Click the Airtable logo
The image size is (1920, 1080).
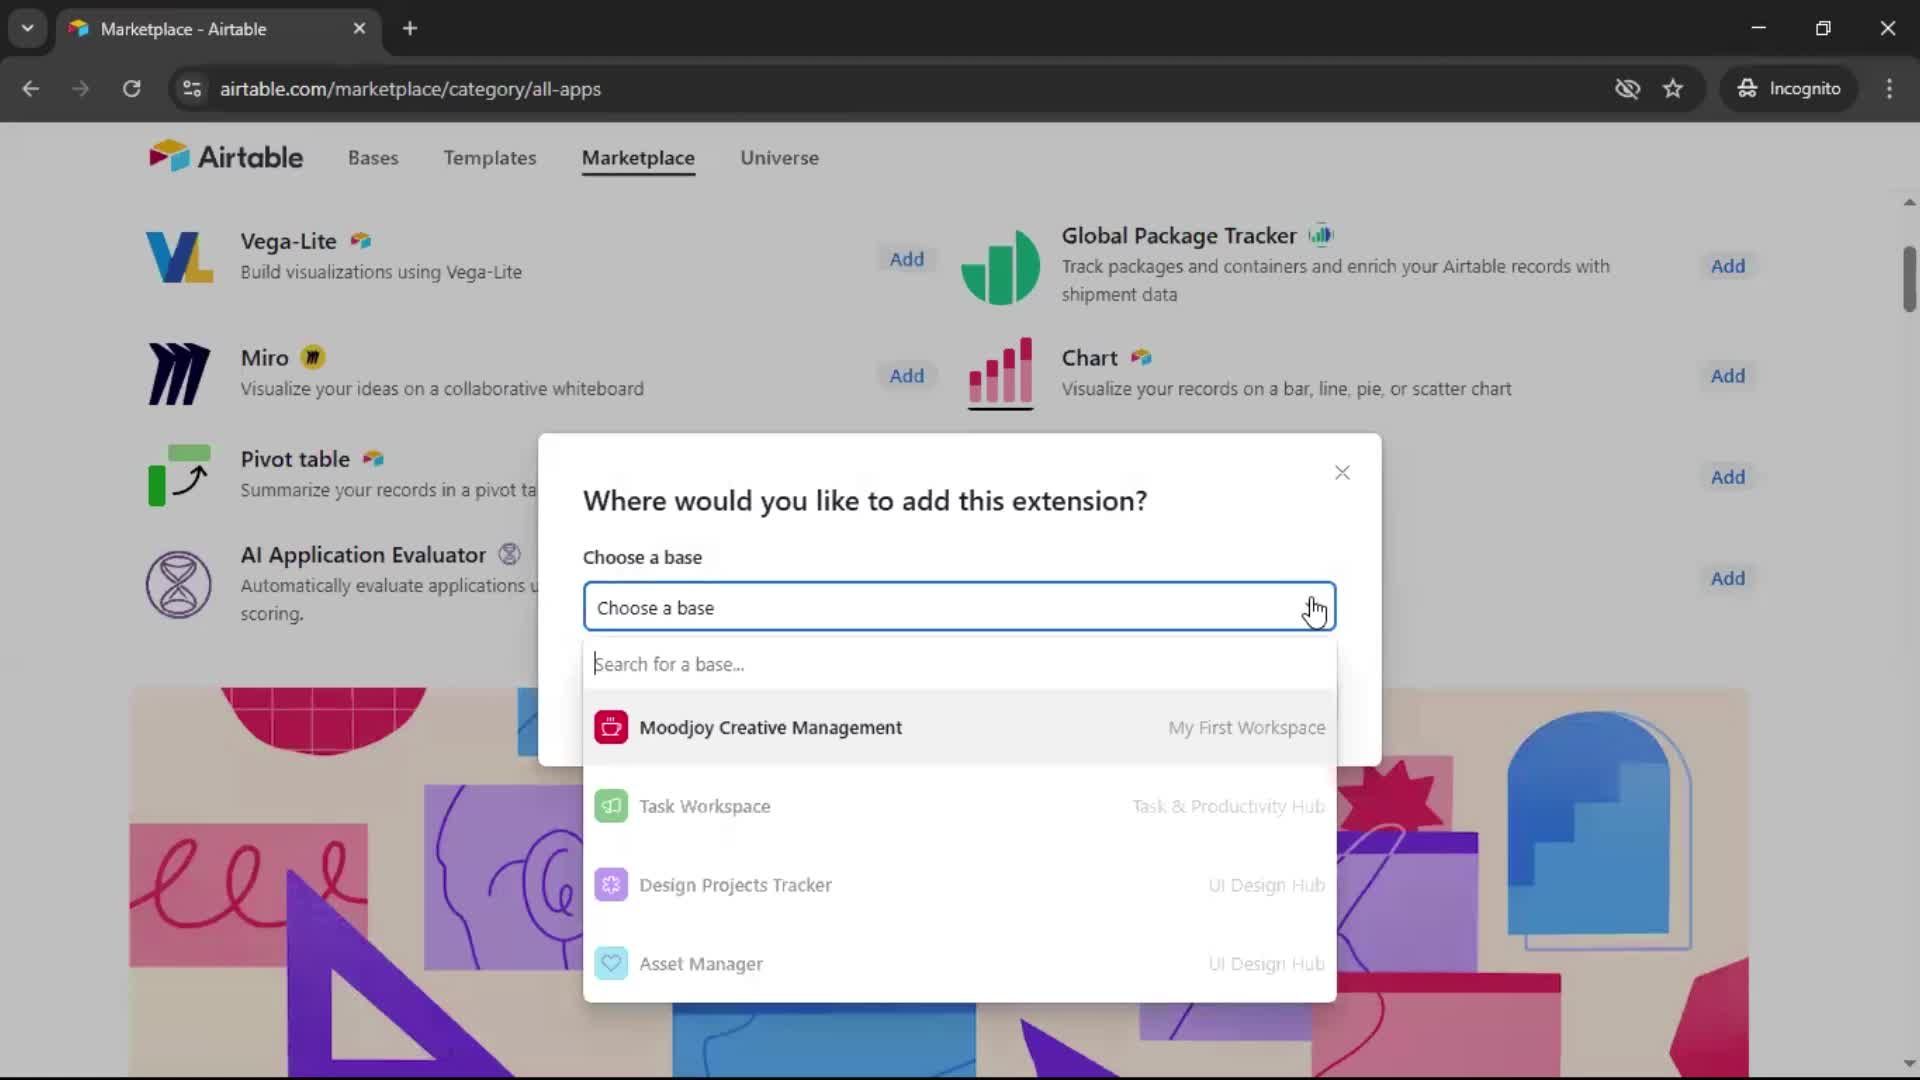[x=226, y=157]
